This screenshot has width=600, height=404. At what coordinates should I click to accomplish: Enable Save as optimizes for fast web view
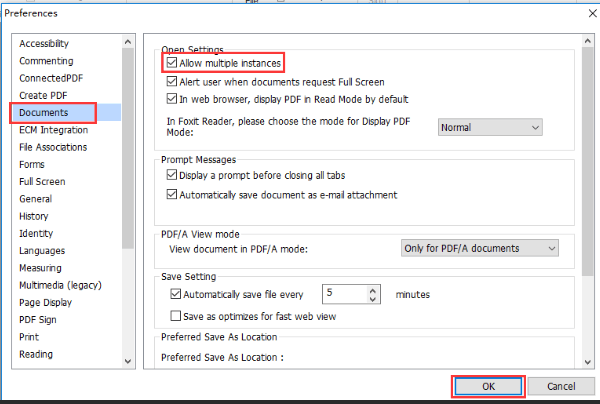pos(177,316)
